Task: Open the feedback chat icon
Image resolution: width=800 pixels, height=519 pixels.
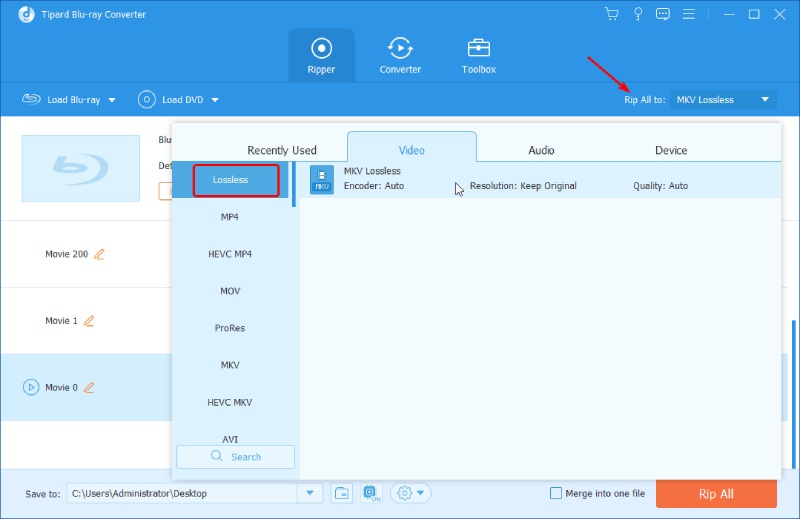Action: coord(663,14)
